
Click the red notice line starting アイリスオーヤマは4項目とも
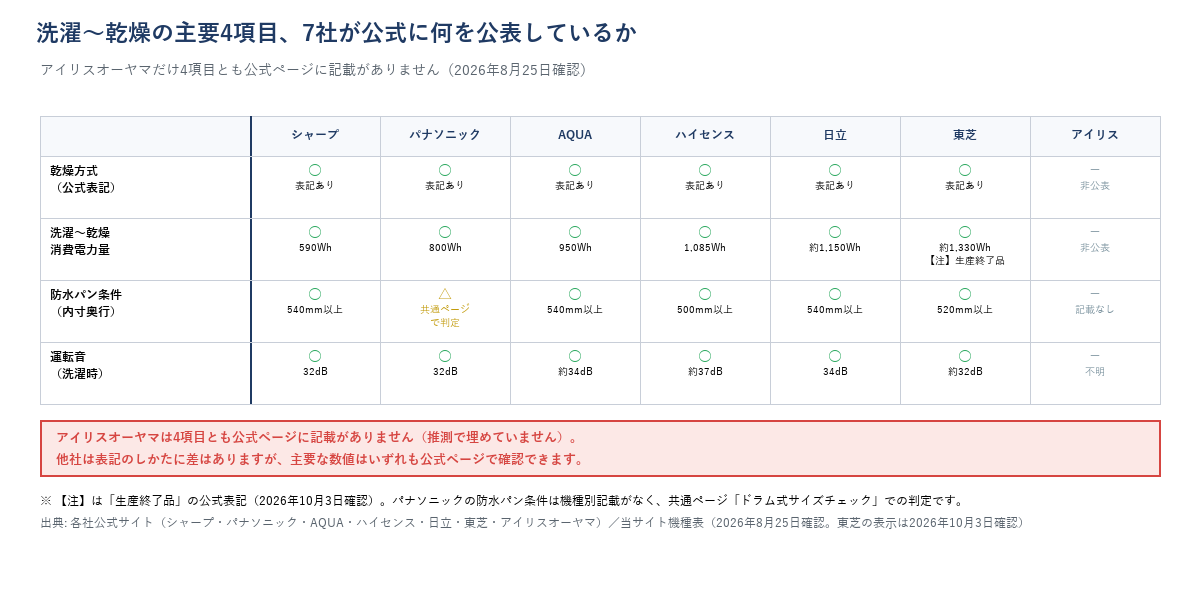pos(317,438)
